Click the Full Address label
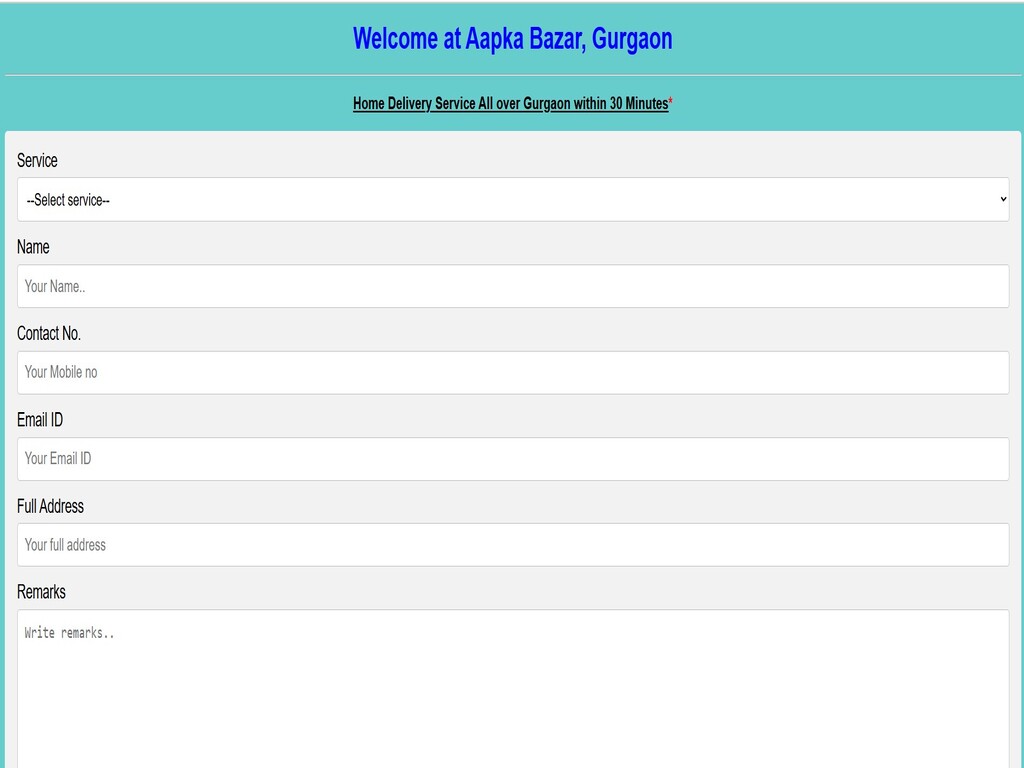The width and height of the screenshot is (1024, 768). (x=50, y=506)
